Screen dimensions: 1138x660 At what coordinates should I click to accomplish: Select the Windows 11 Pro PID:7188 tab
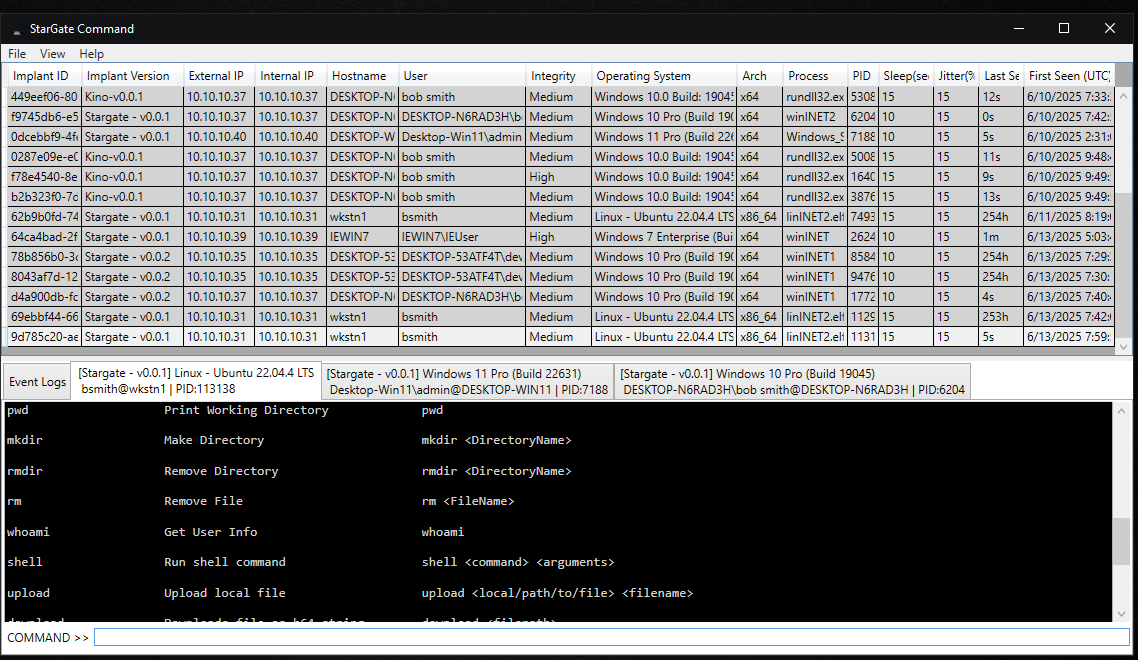(x=468, y=382)
